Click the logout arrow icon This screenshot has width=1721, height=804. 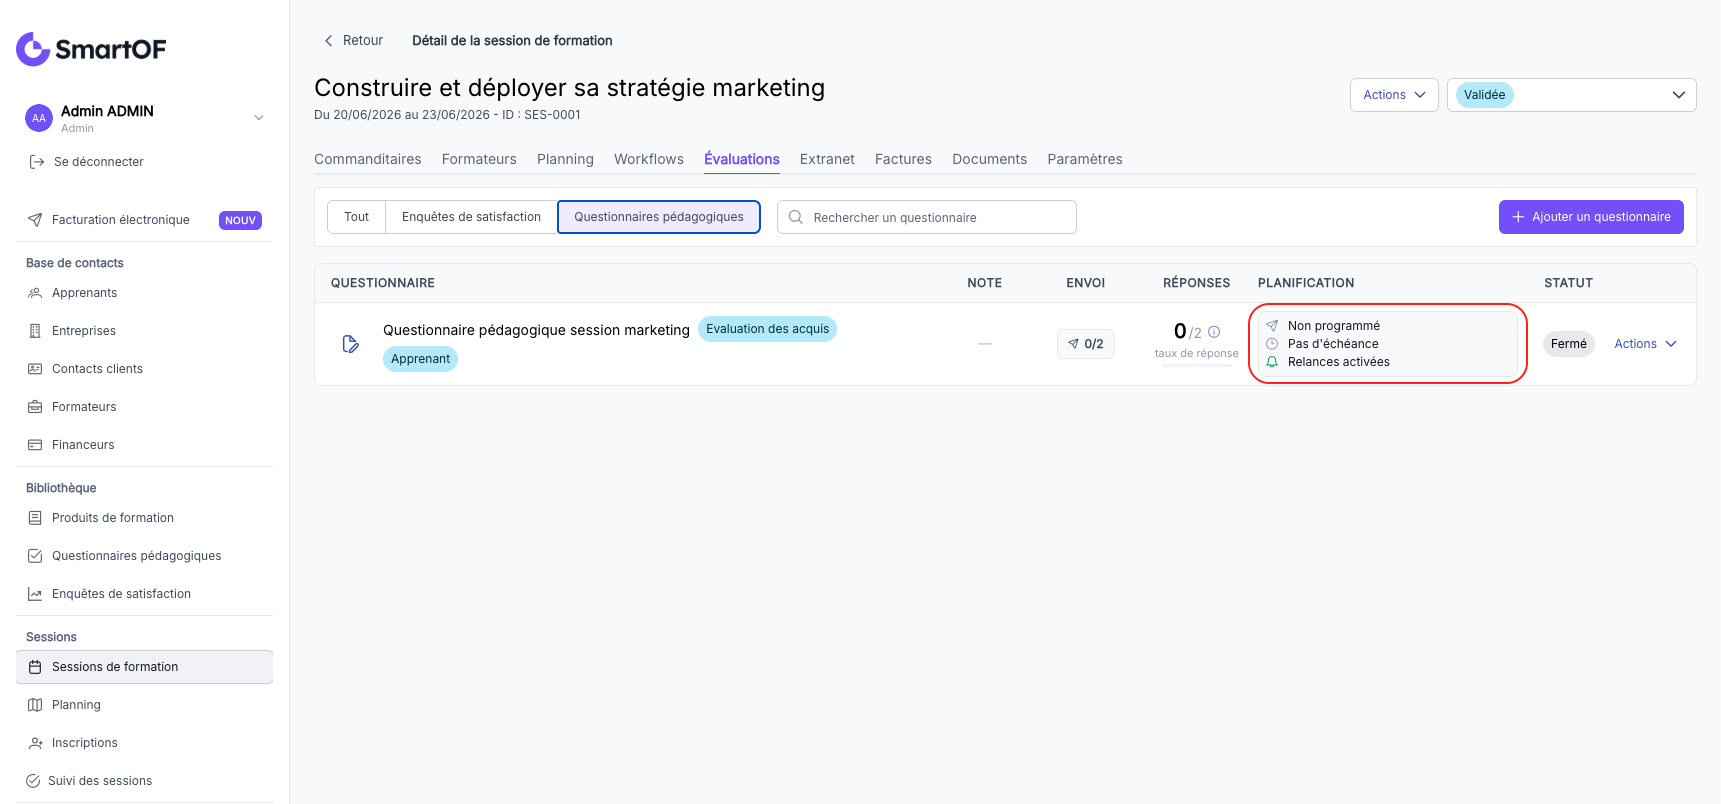click(x=37, y=162)
